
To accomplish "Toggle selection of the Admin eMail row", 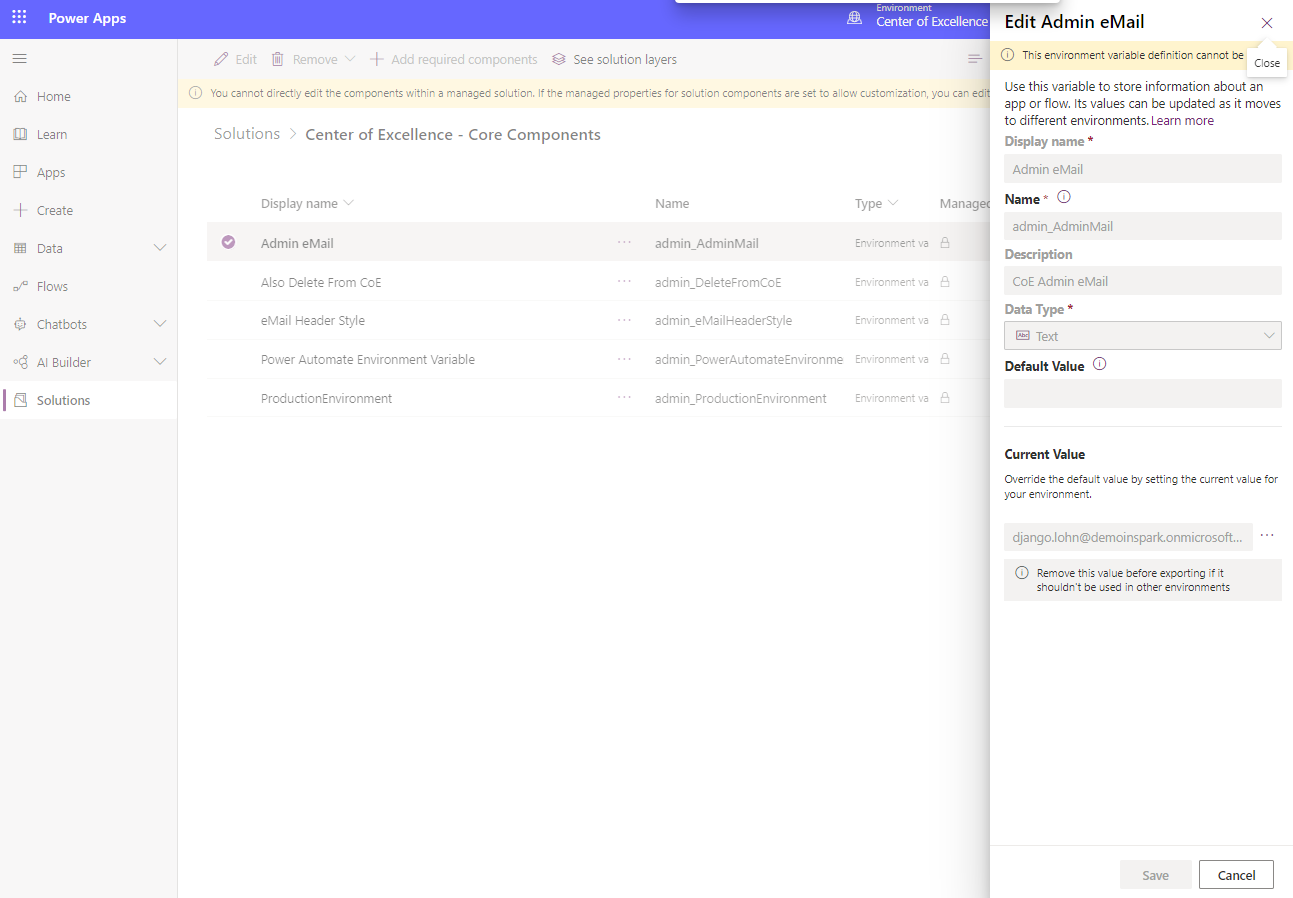I will (x=228, y=242).
